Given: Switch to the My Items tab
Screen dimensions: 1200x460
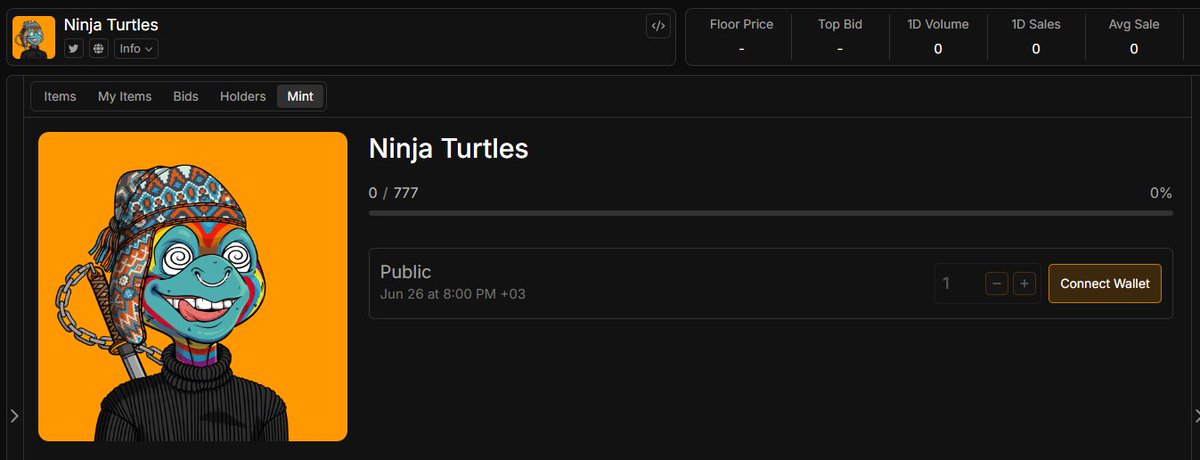Looking at the screenshot, I should pyautogui.click(x=125, y=96).
